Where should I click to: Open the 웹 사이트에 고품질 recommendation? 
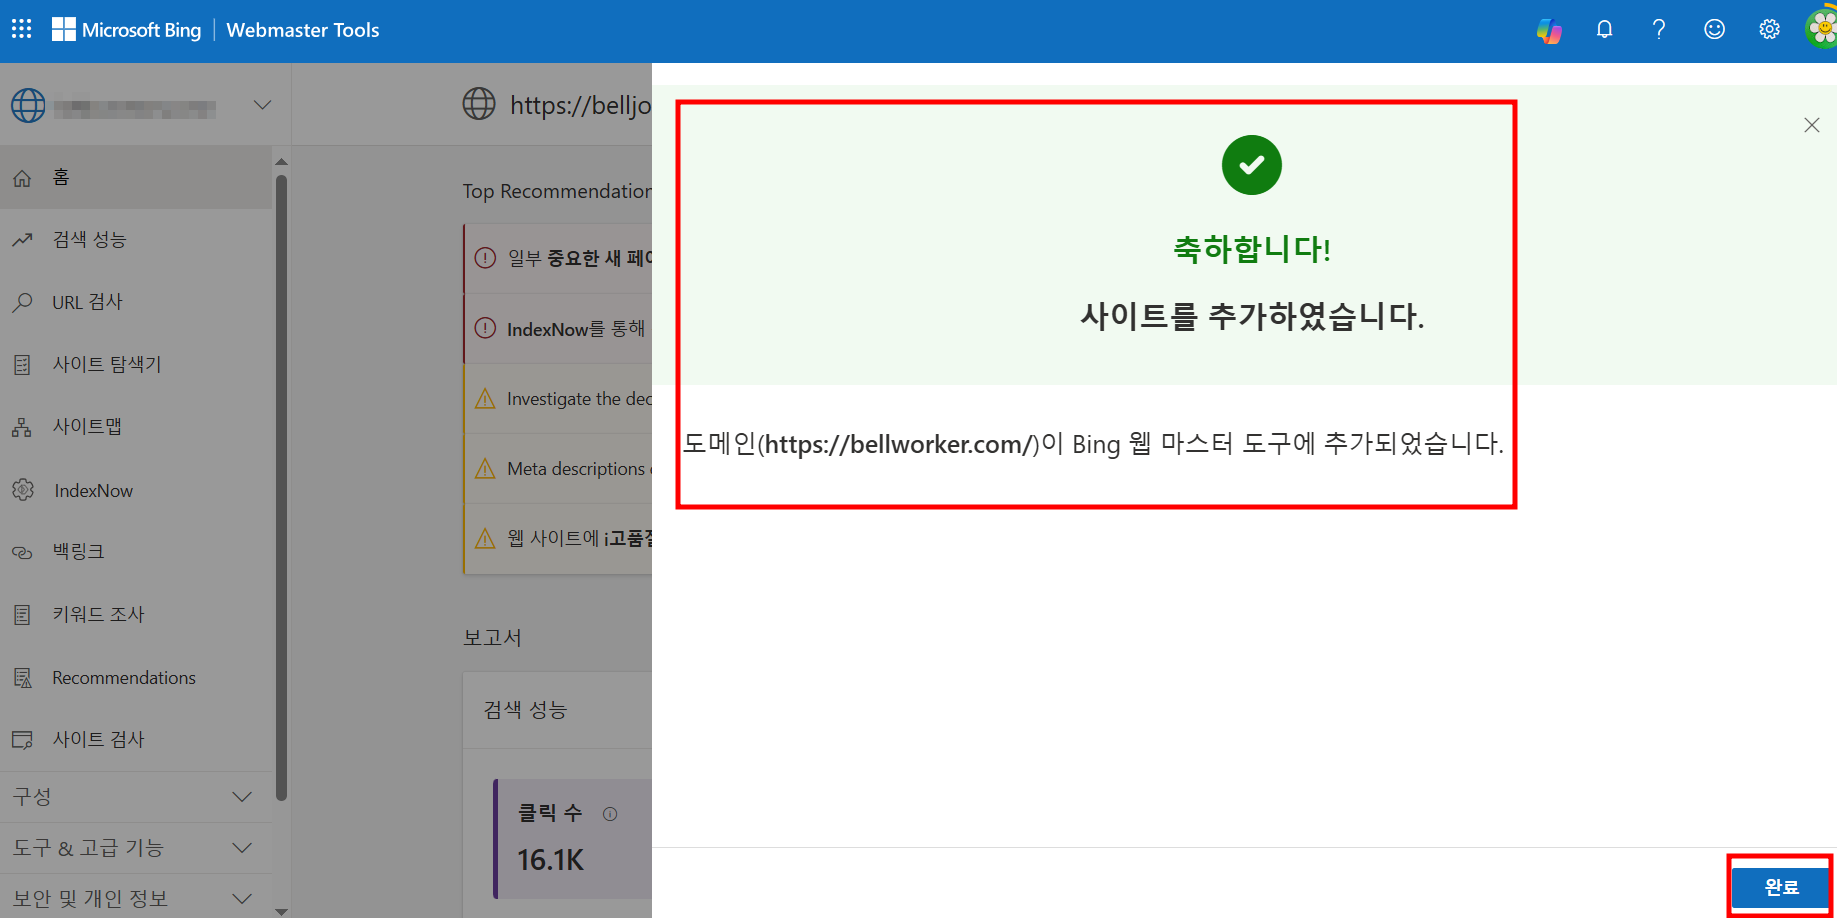(x=558, y=538)
